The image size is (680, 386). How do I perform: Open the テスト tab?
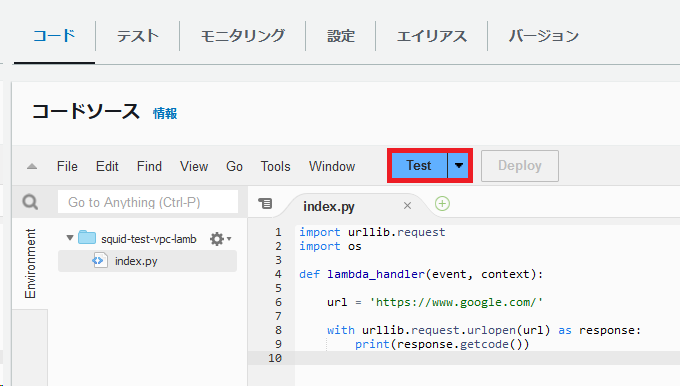pyautogui.click(x=137, y=36)
